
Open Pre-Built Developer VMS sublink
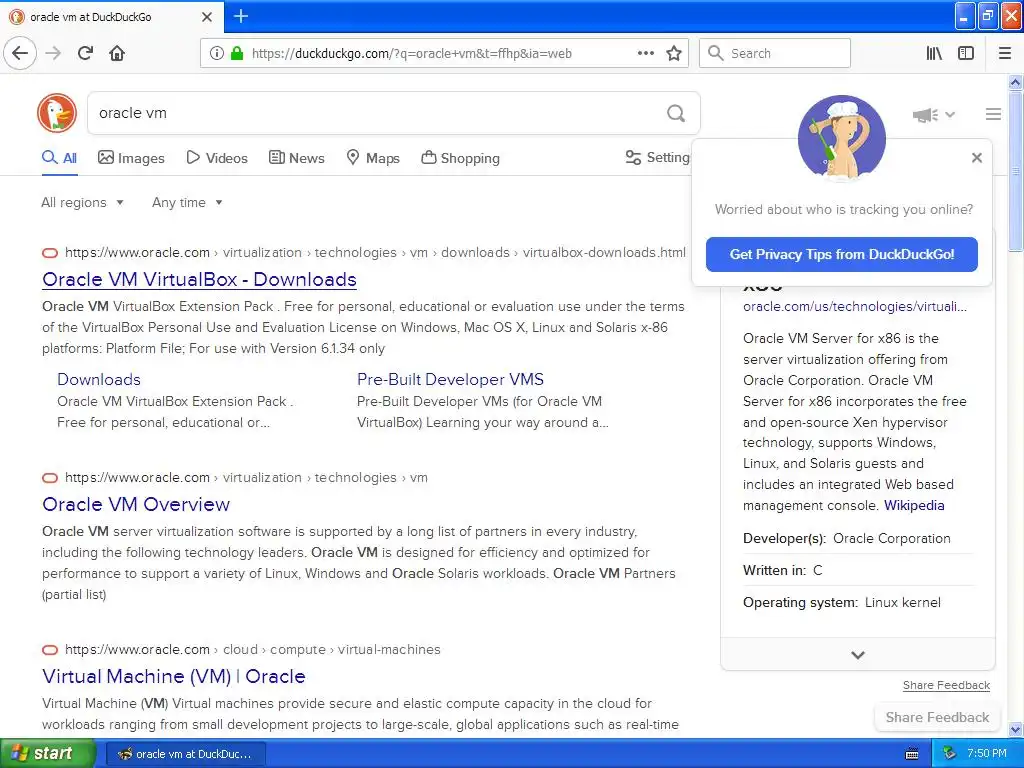tap(450, 379)
